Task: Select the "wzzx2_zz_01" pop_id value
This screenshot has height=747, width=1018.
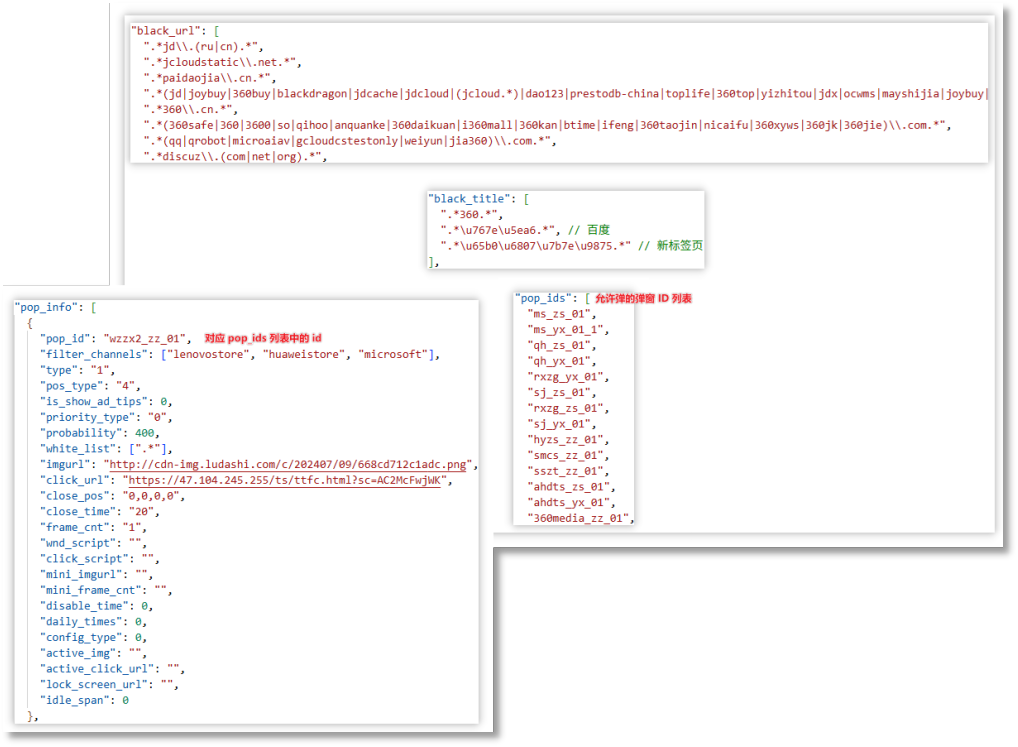Action: point(146,339)
